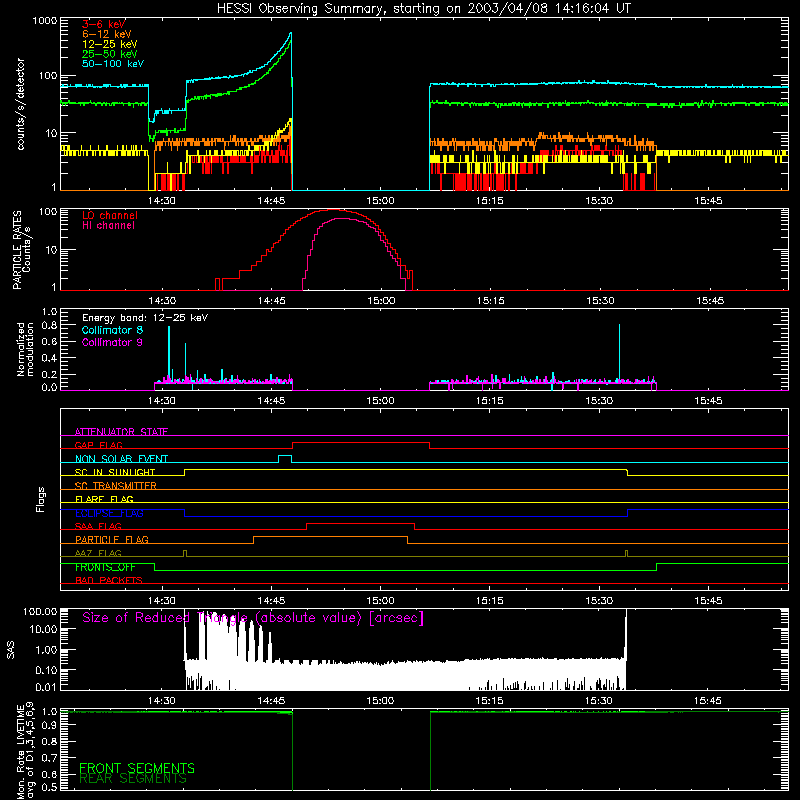Image resolution: width=800 pixels, height=800 pixels.
Task: Select the 50-100 keV legend label
Action: coord(113,64)
